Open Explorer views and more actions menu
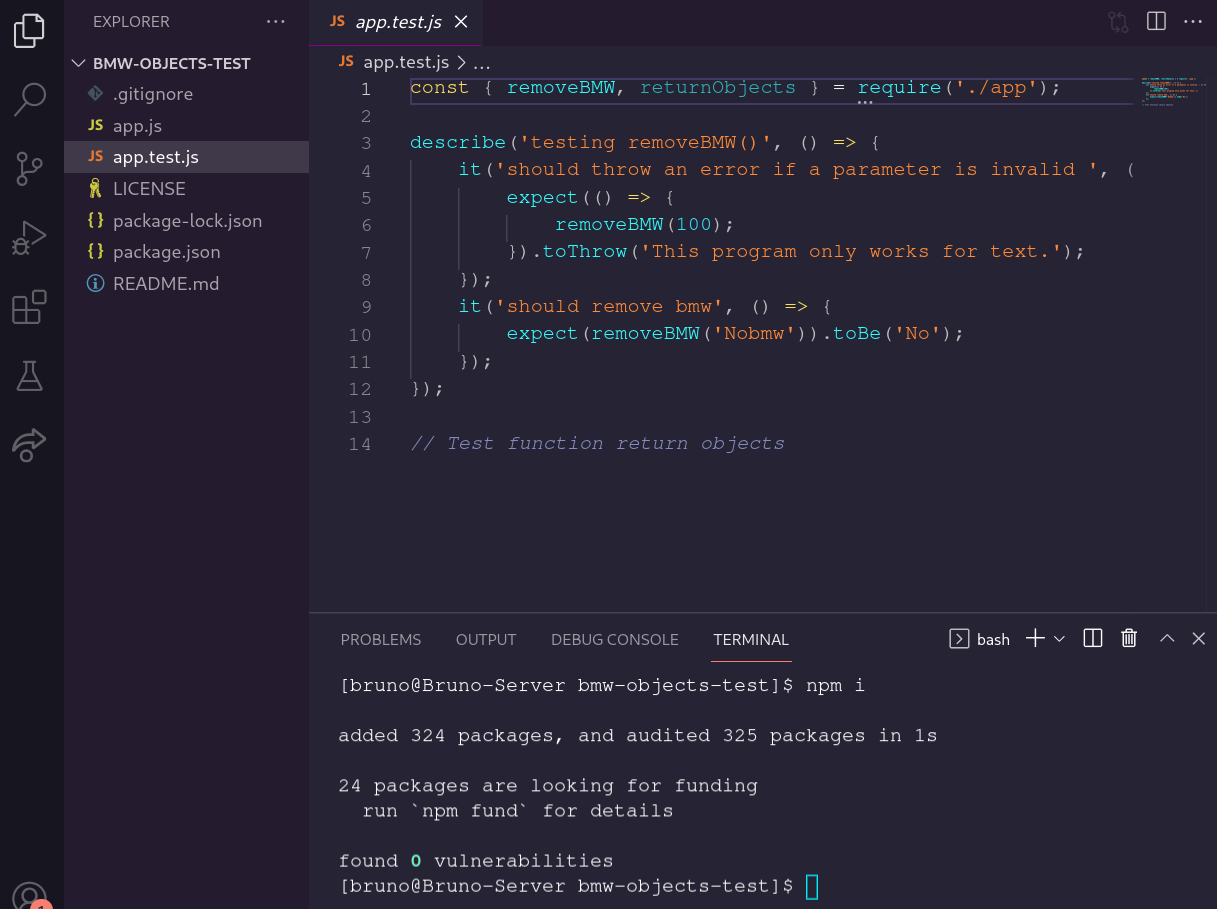This screenshot has height=909, width=1217. click(x=275, y=21)
